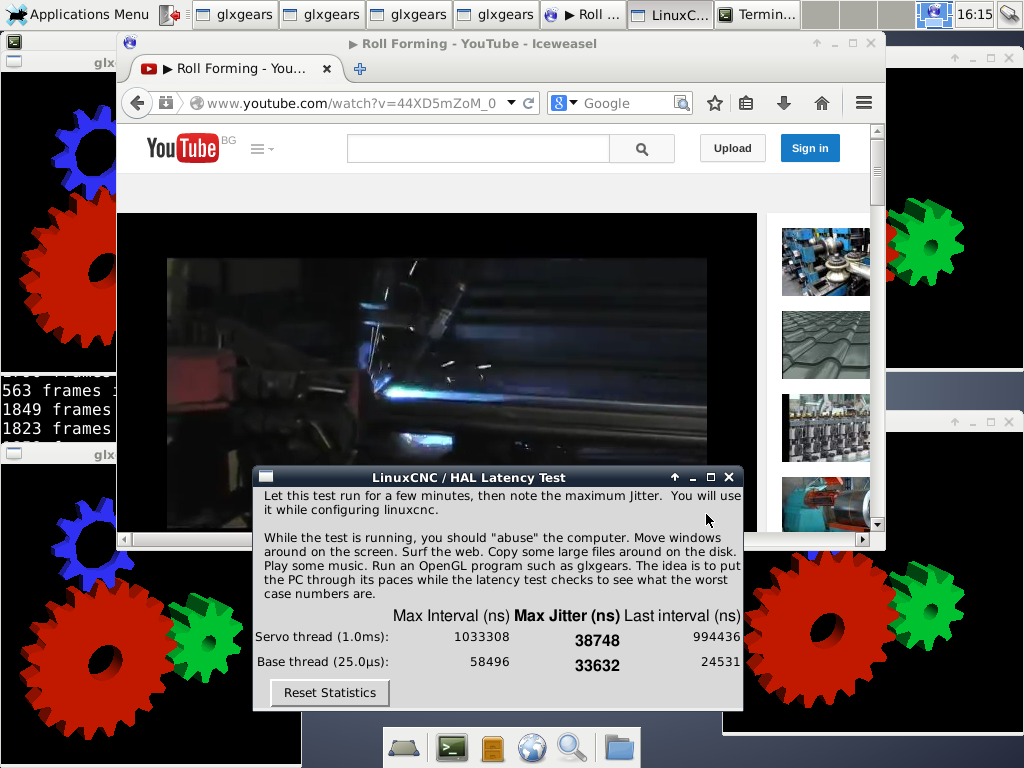Expand the YouTube guide menu

pyautogui.click(x=262, y=149)
